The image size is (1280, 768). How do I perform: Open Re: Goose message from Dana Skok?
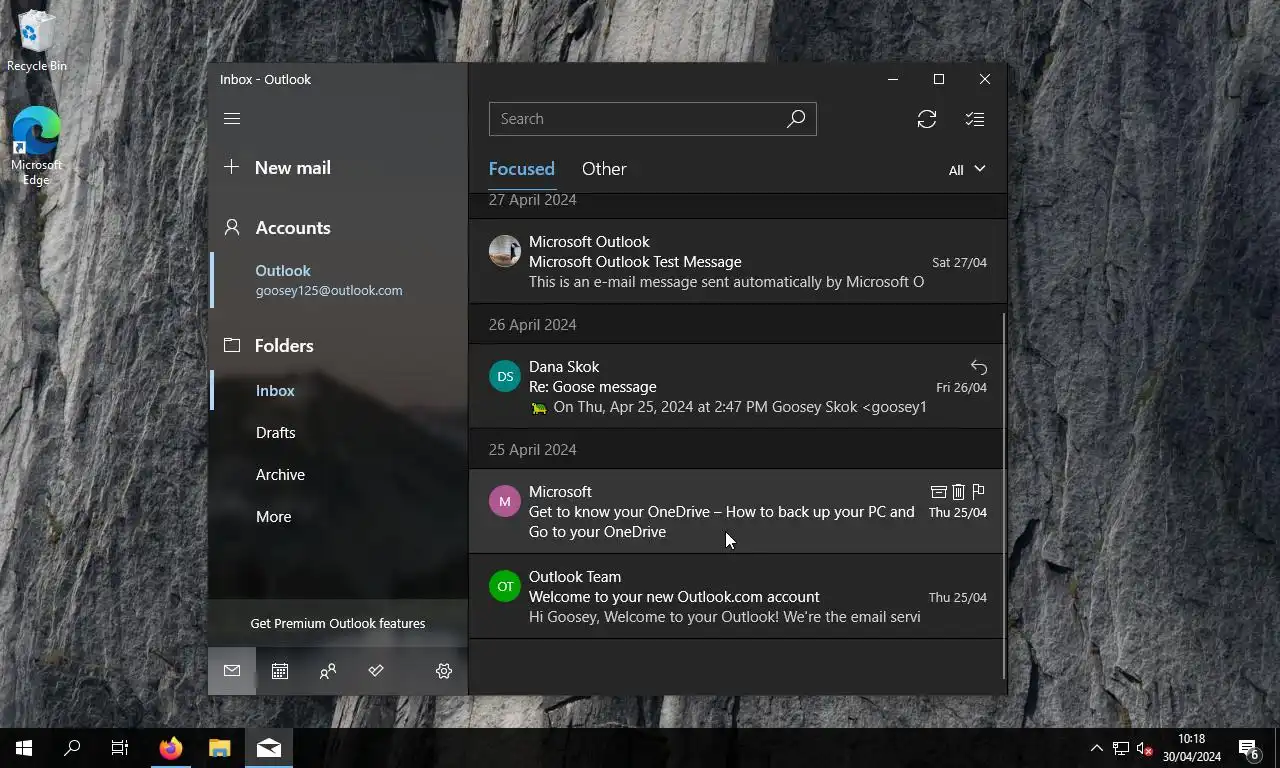737,386
